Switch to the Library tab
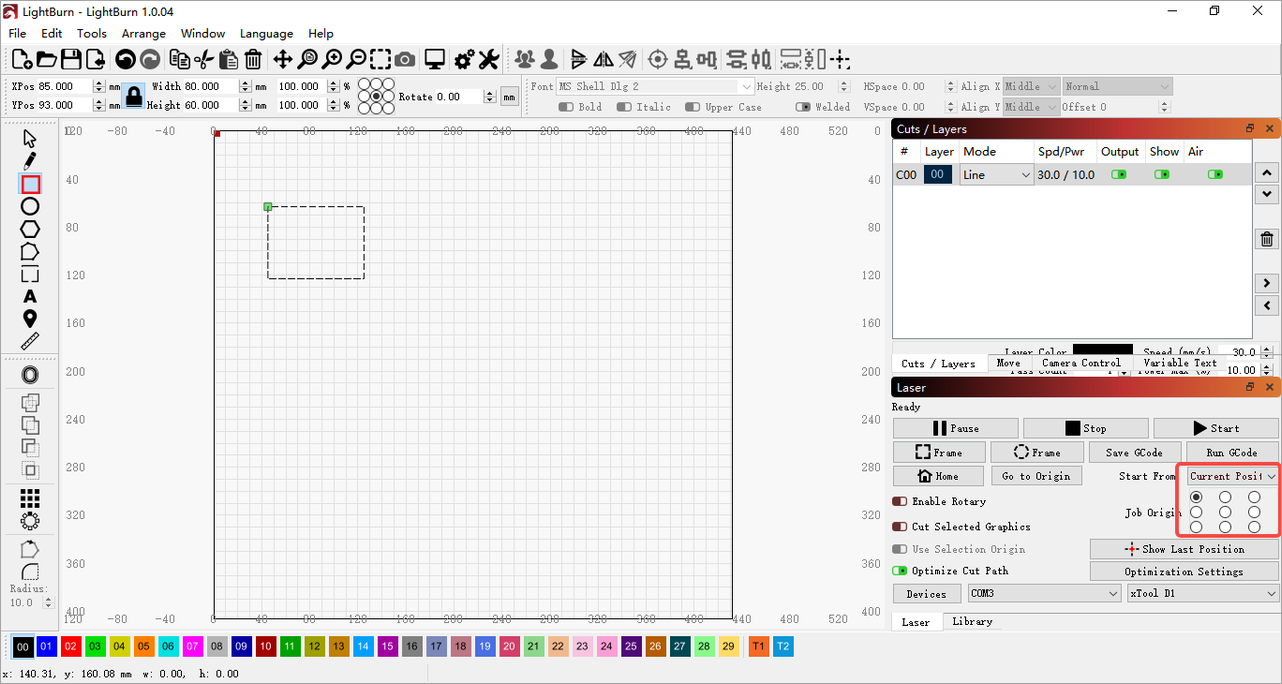The width and height of the screenshot is (1282, 684). 972,621
